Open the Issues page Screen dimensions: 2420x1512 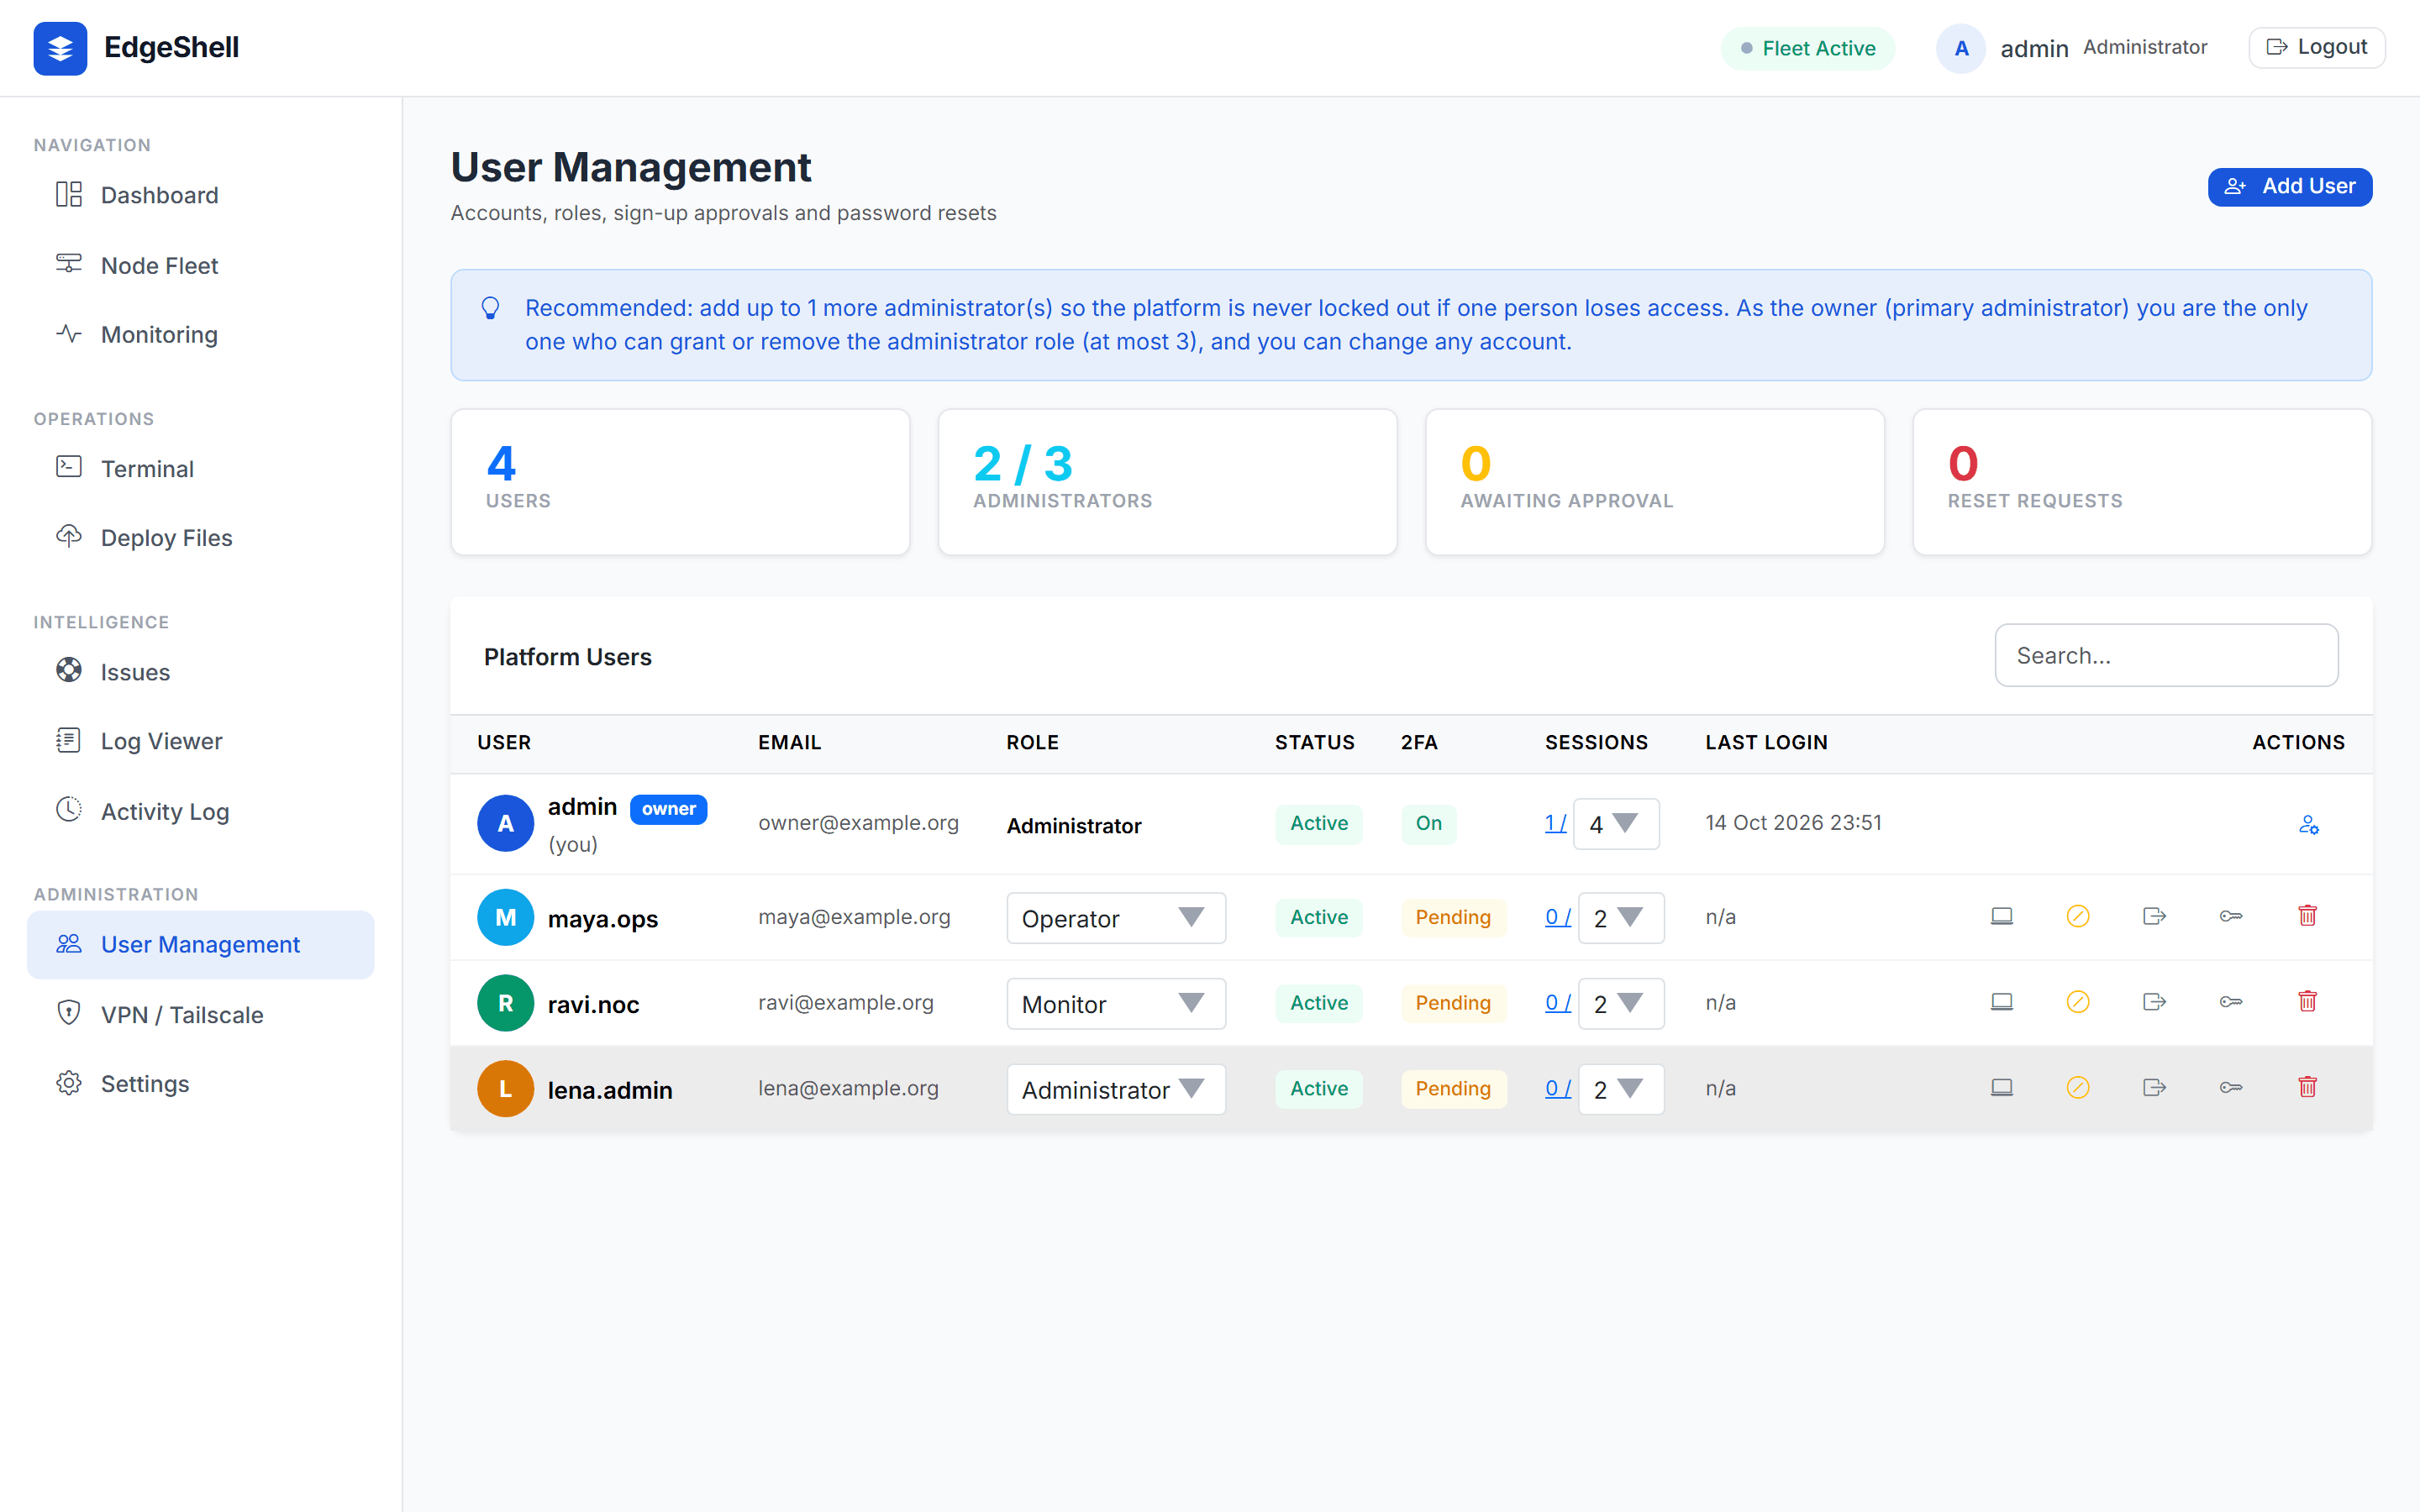[x=200, y=672]
